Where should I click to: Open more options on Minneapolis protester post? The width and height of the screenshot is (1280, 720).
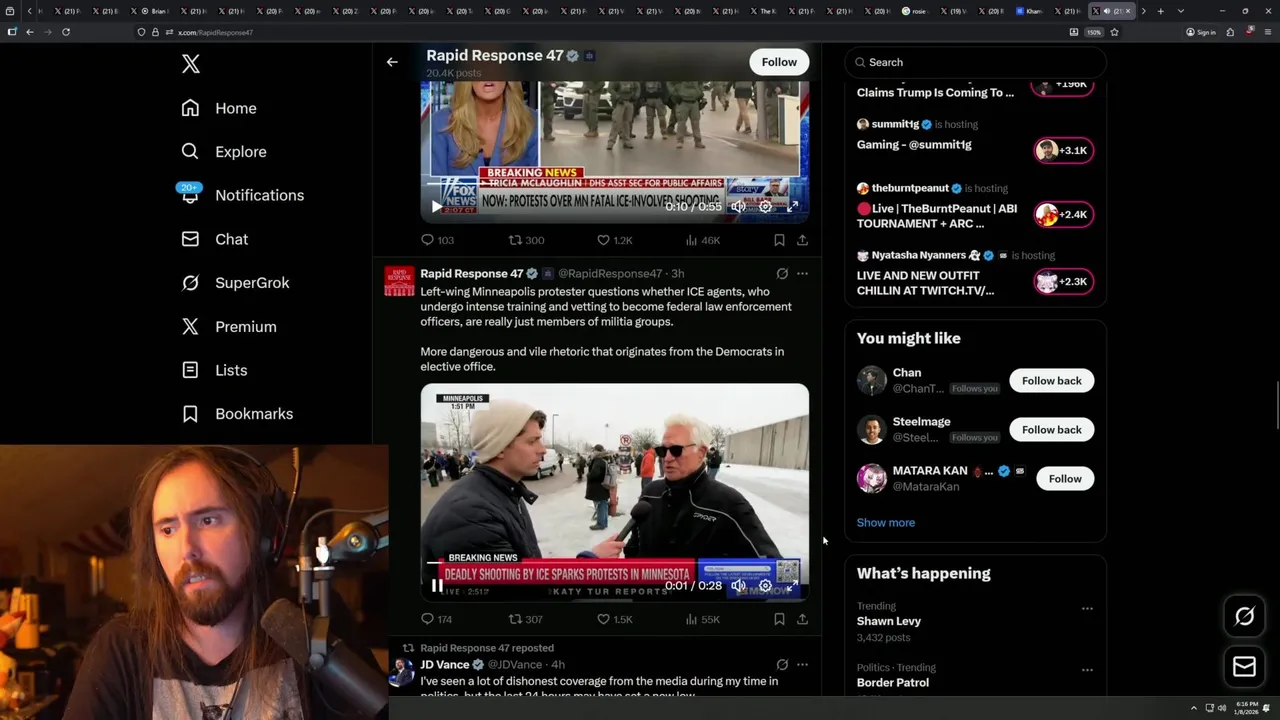click(802, 273)
